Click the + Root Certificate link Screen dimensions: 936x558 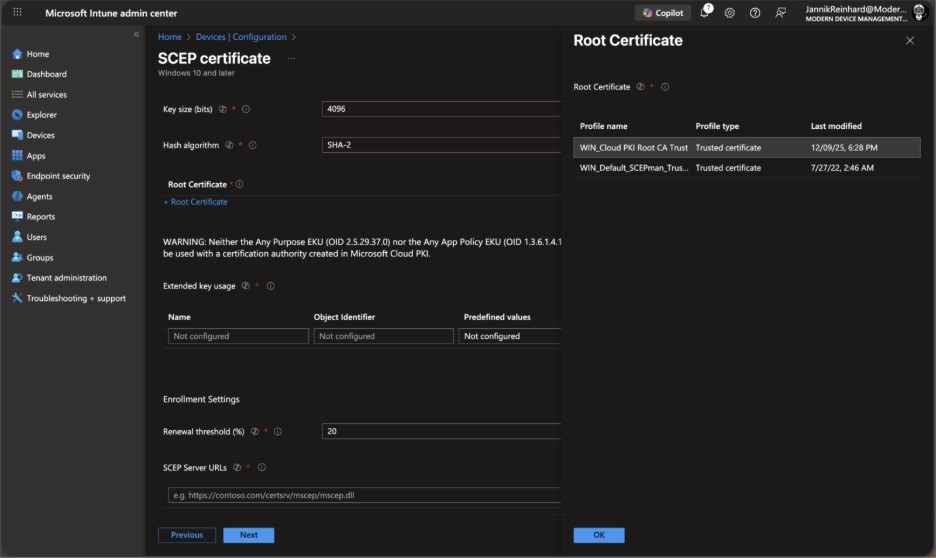195,202
